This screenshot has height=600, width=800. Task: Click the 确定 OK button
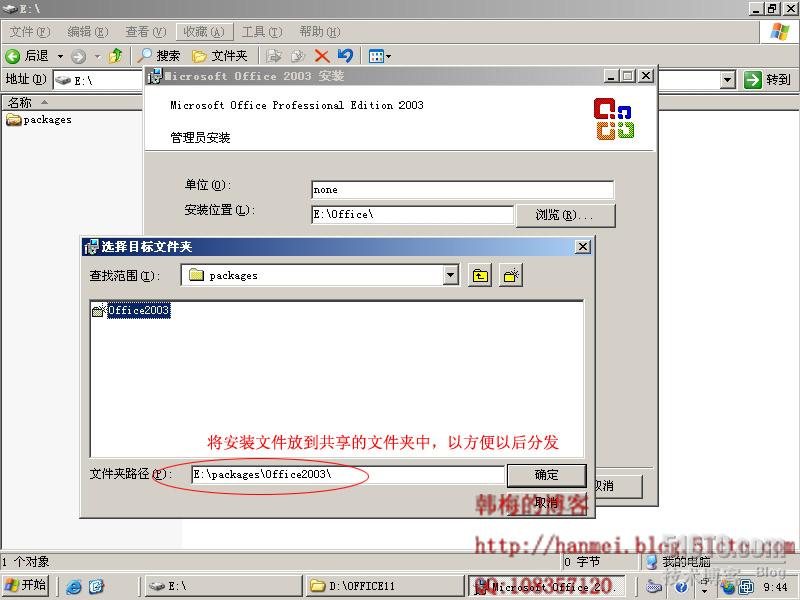(x=546, y=475)
